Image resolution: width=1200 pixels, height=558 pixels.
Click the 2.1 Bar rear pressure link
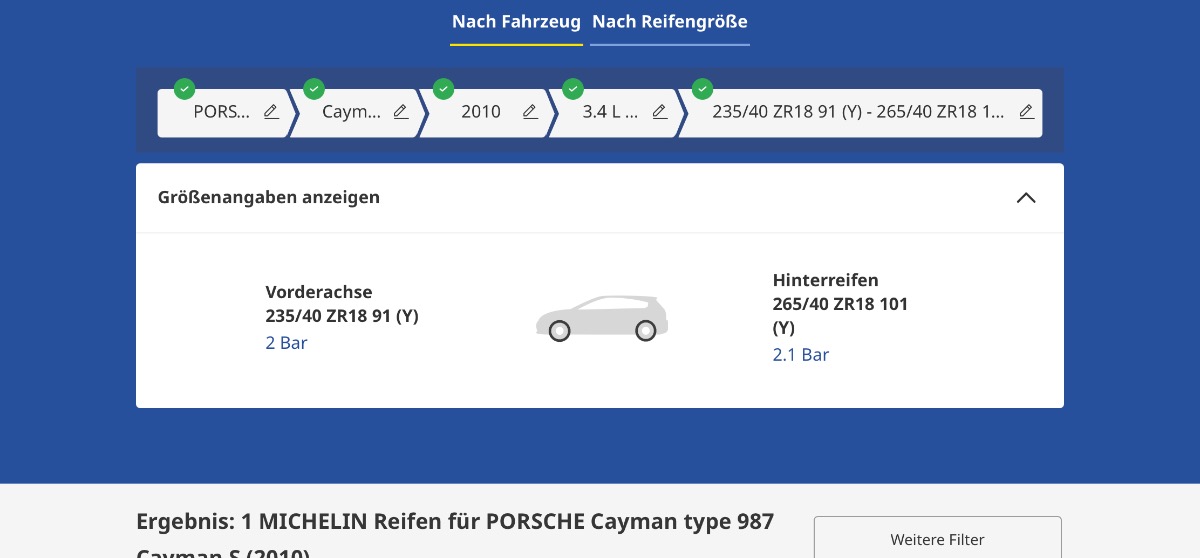(x=800, y=355)
